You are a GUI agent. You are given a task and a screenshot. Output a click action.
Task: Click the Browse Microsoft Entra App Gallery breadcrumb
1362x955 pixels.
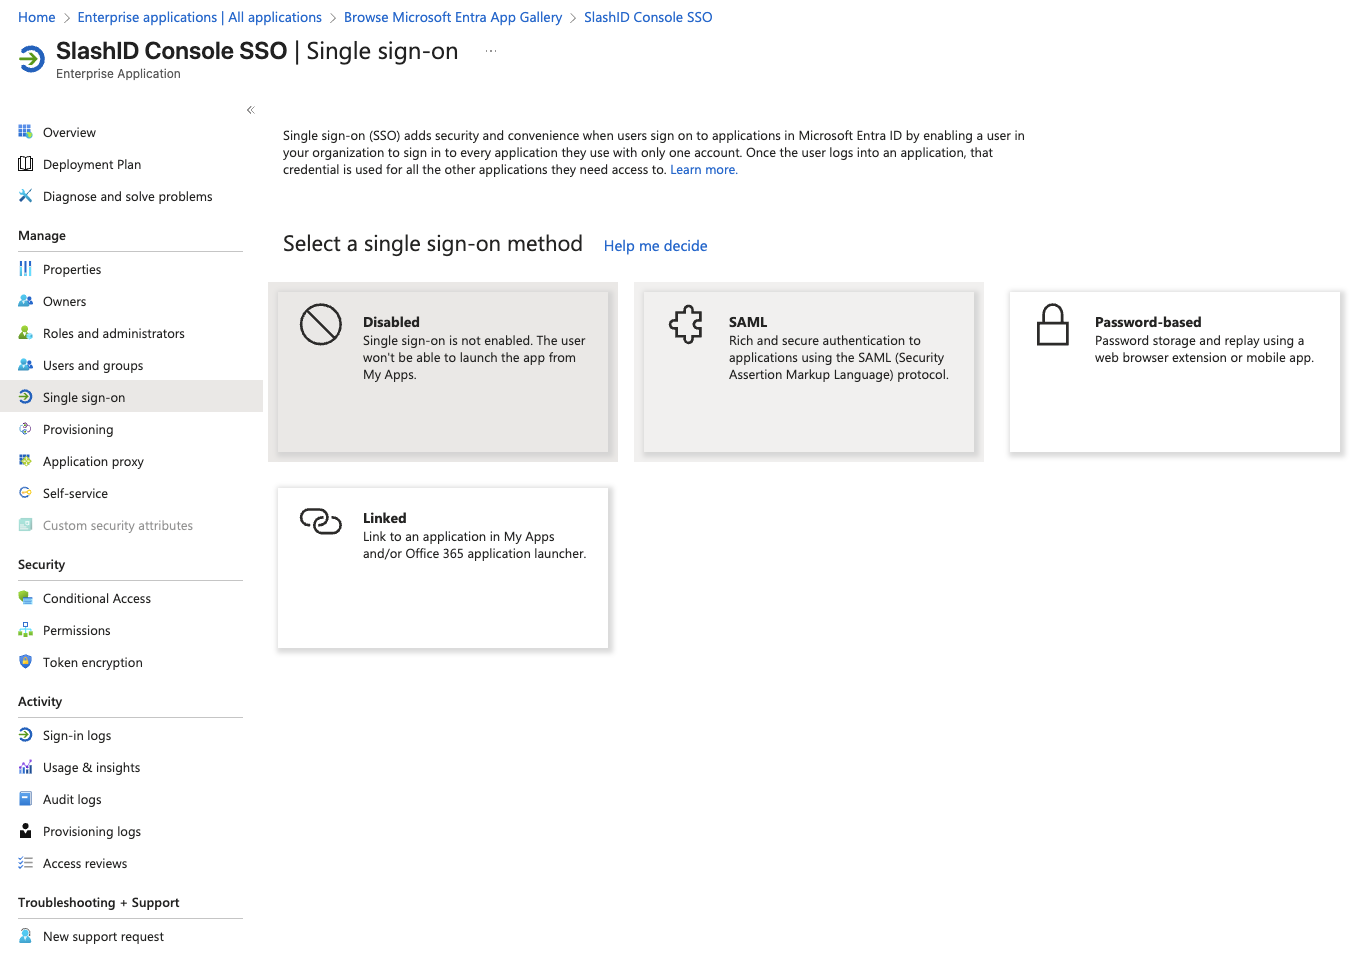point(452,17)
